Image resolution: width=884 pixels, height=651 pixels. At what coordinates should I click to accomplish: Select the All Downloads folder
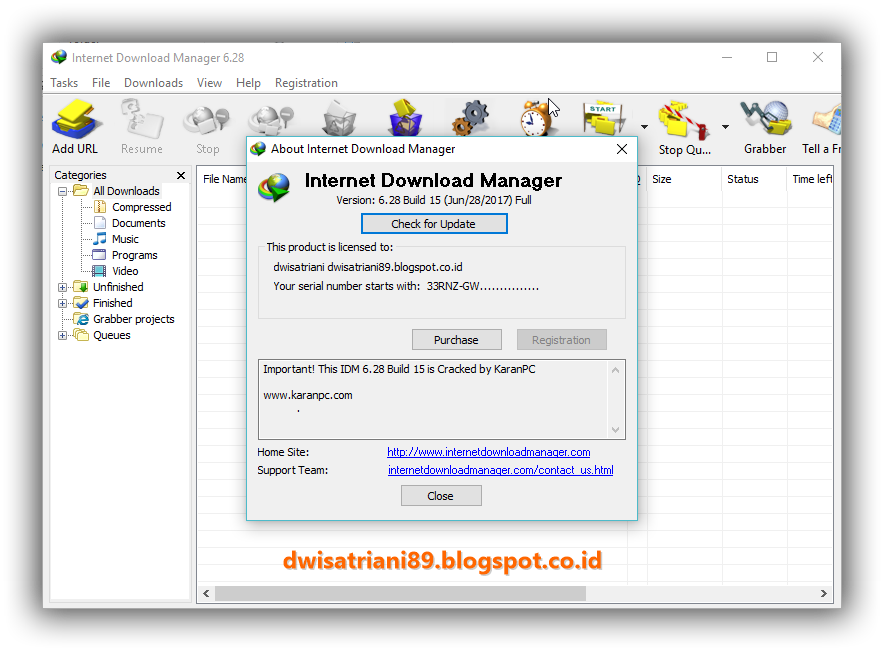(126, 191)
